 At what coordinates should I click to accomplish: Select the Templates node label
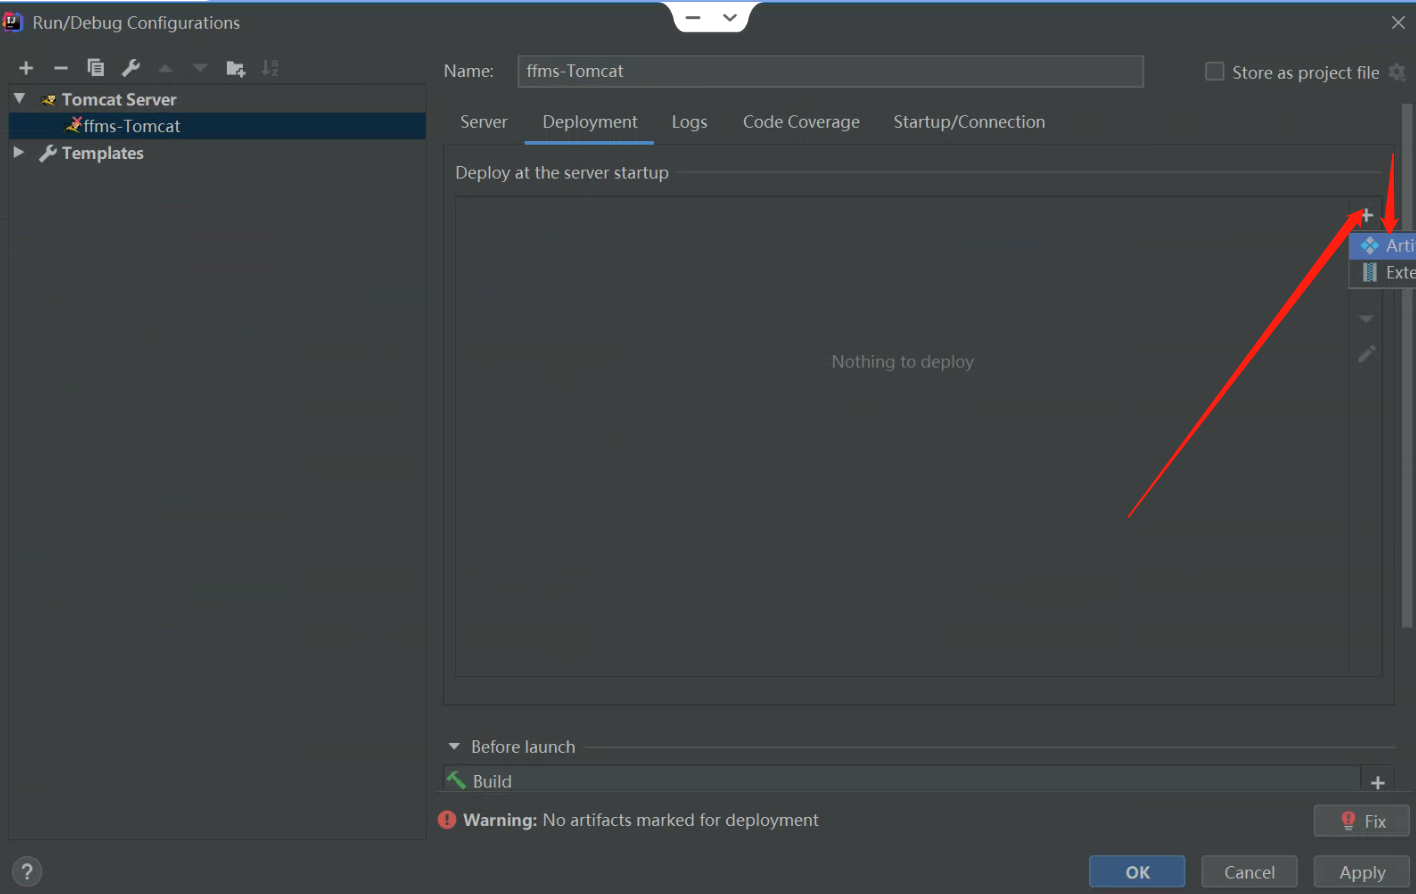(x=102, y=153)
